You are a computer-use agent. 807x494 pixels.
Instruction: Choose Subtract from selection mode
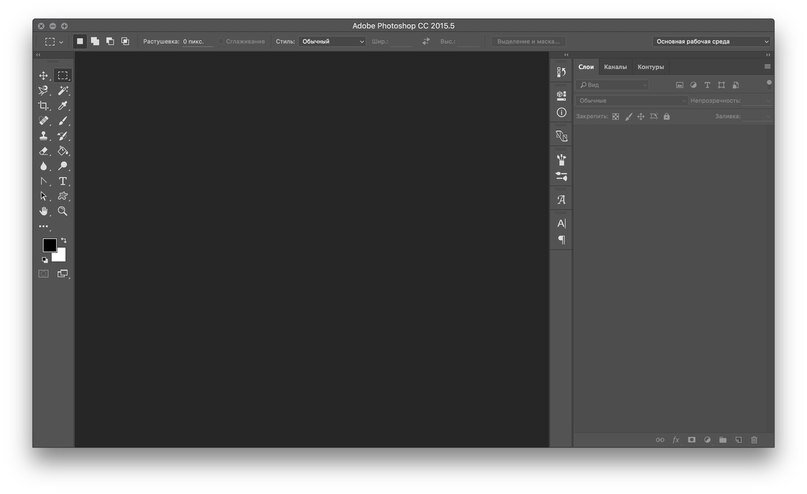110,41
